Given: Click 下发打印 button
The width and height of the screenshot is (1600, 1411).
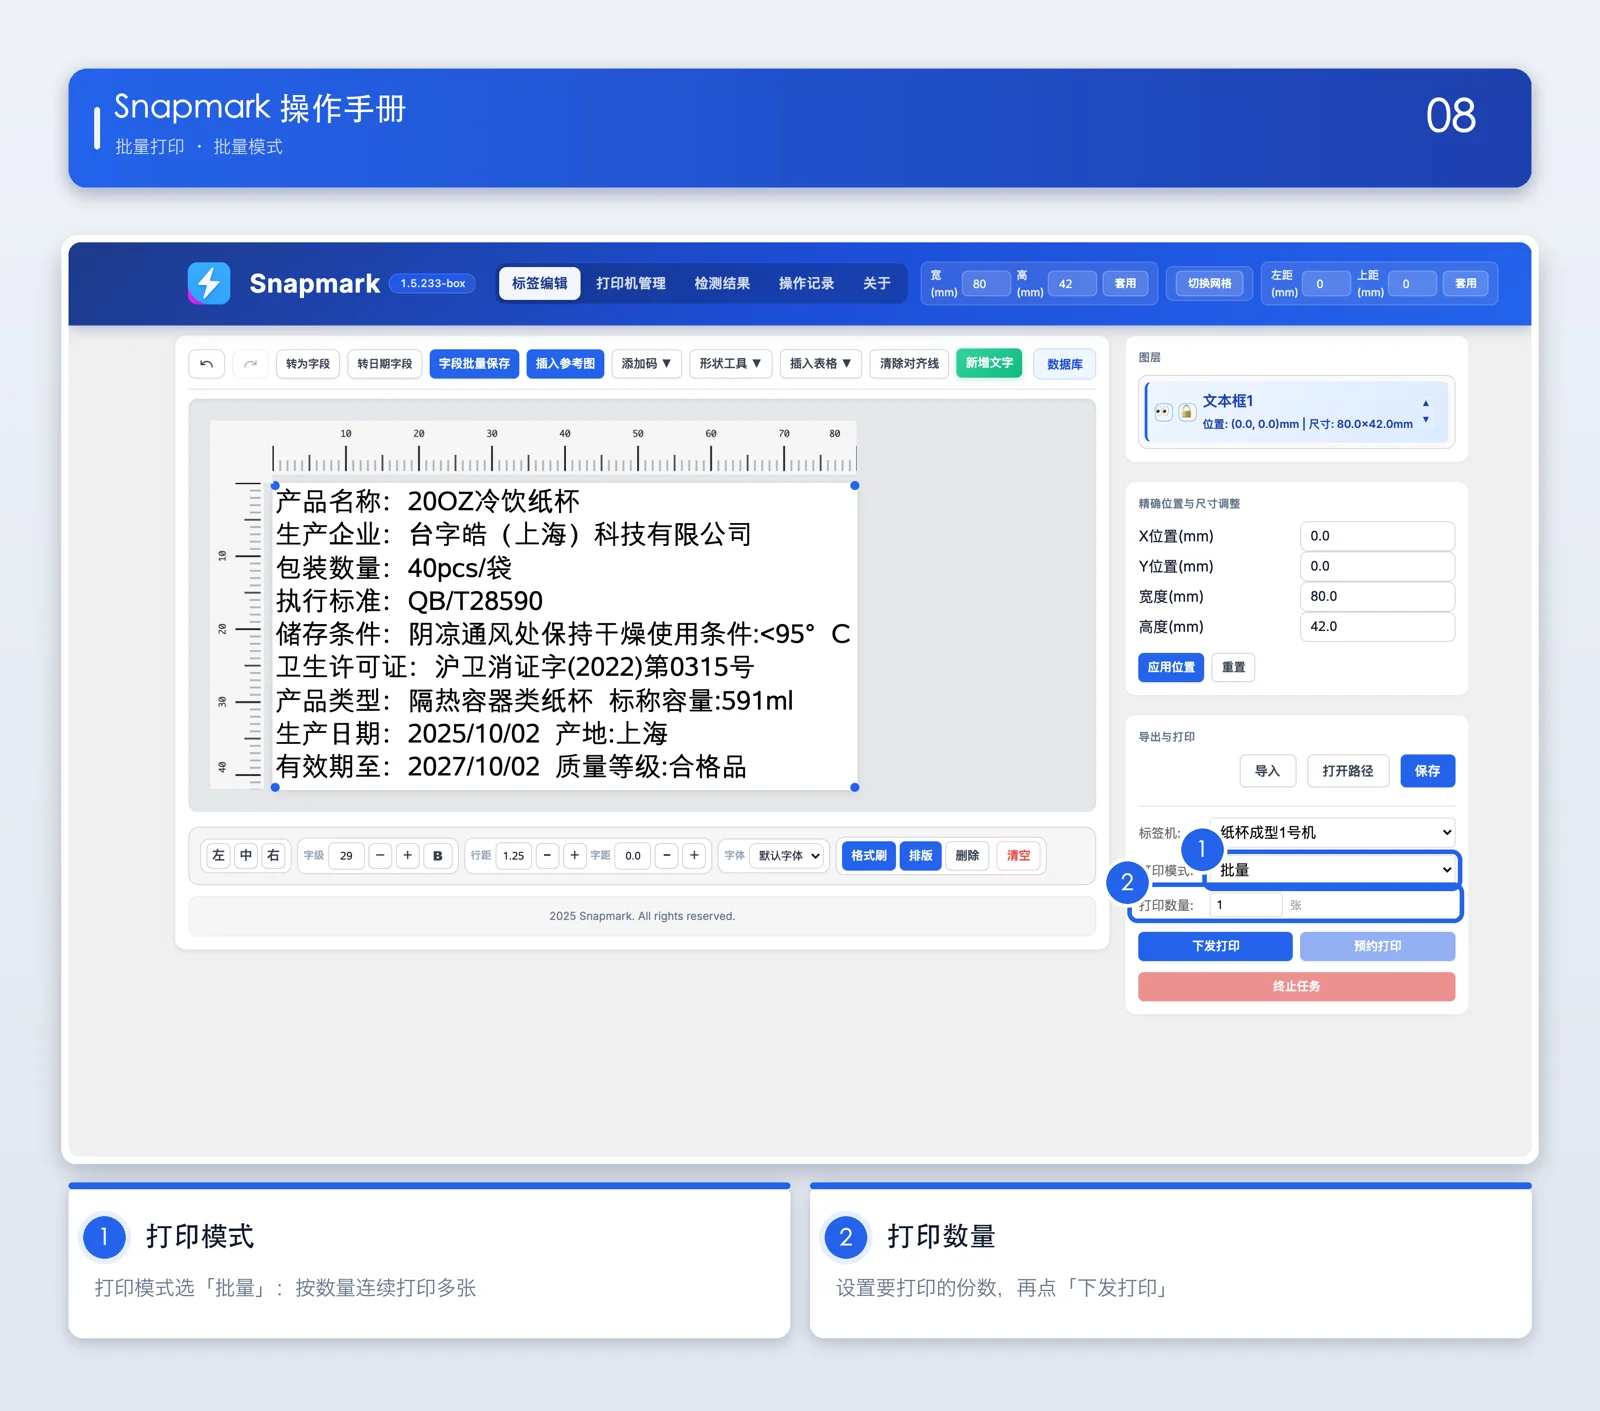Looking at the screenshot, I should pyautogui.click(x=1215, y=946).
